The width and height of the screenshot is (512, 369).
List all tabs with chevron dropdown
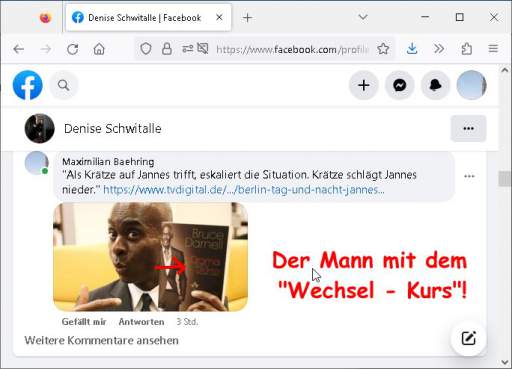[363, 17]
